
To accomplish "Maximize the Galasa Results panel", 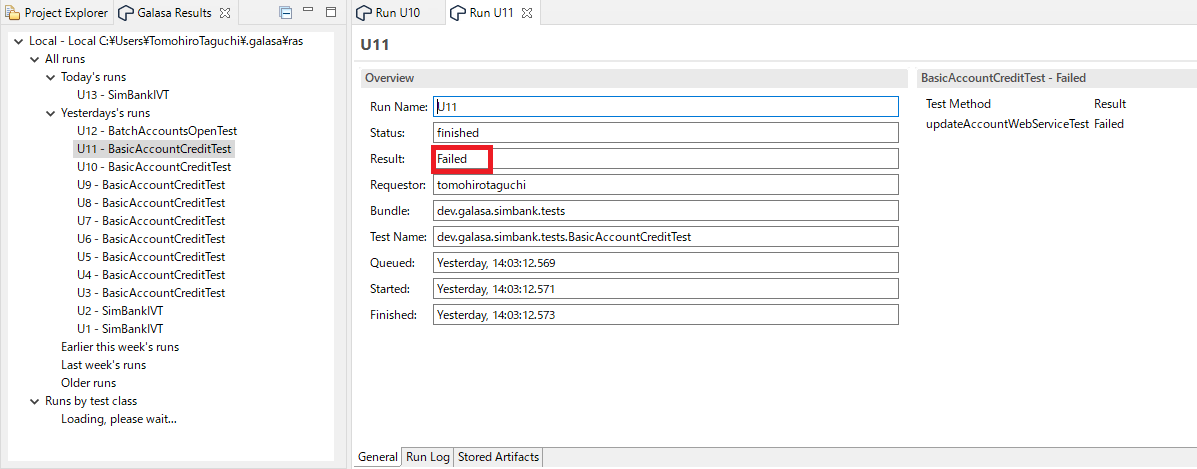I will (x=331, y=12).
